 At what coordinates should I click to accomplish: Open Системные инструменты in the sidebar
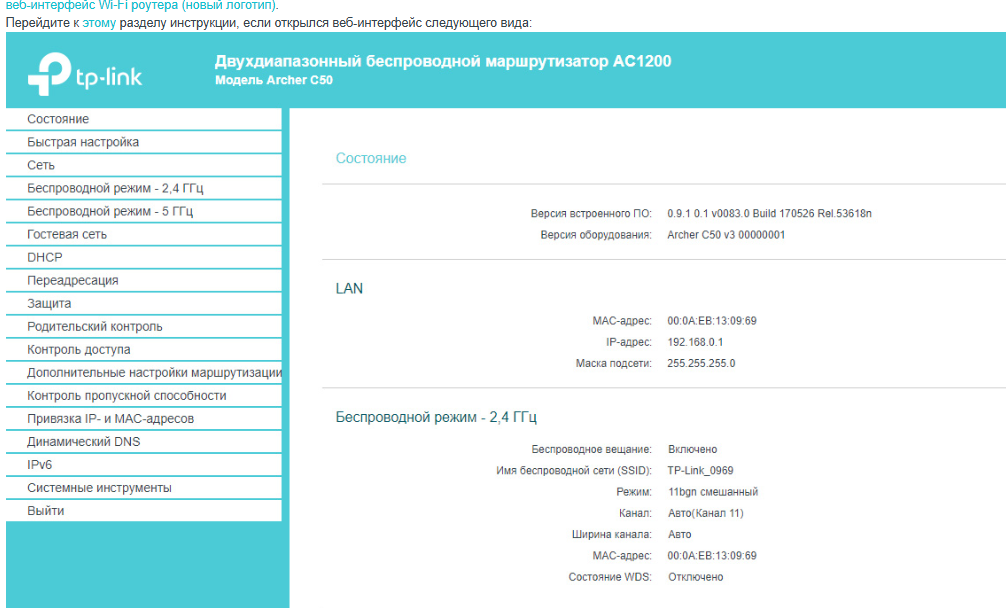pos(144,488)
